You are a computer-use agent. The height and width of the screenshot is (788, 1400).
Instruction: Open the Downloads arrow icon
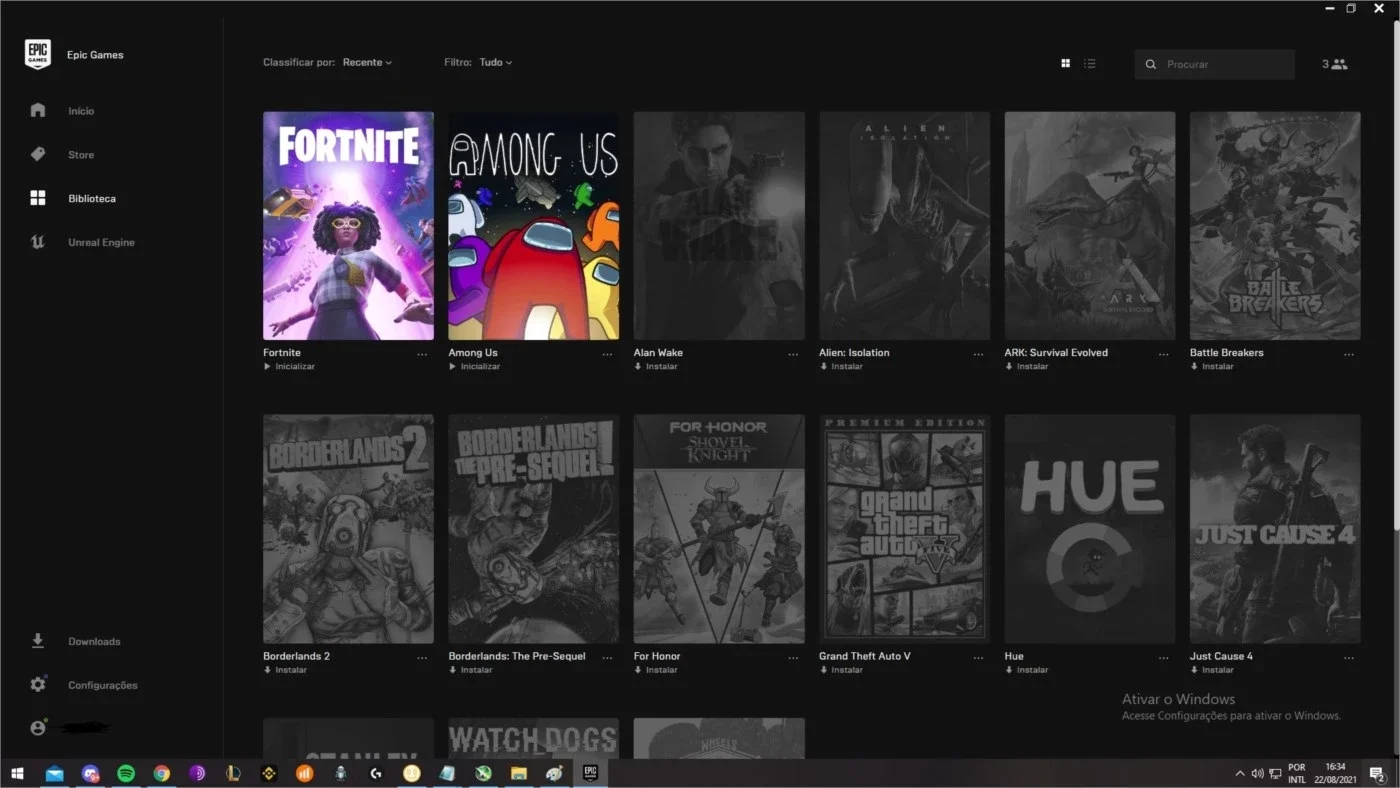[x=38, y=641]
